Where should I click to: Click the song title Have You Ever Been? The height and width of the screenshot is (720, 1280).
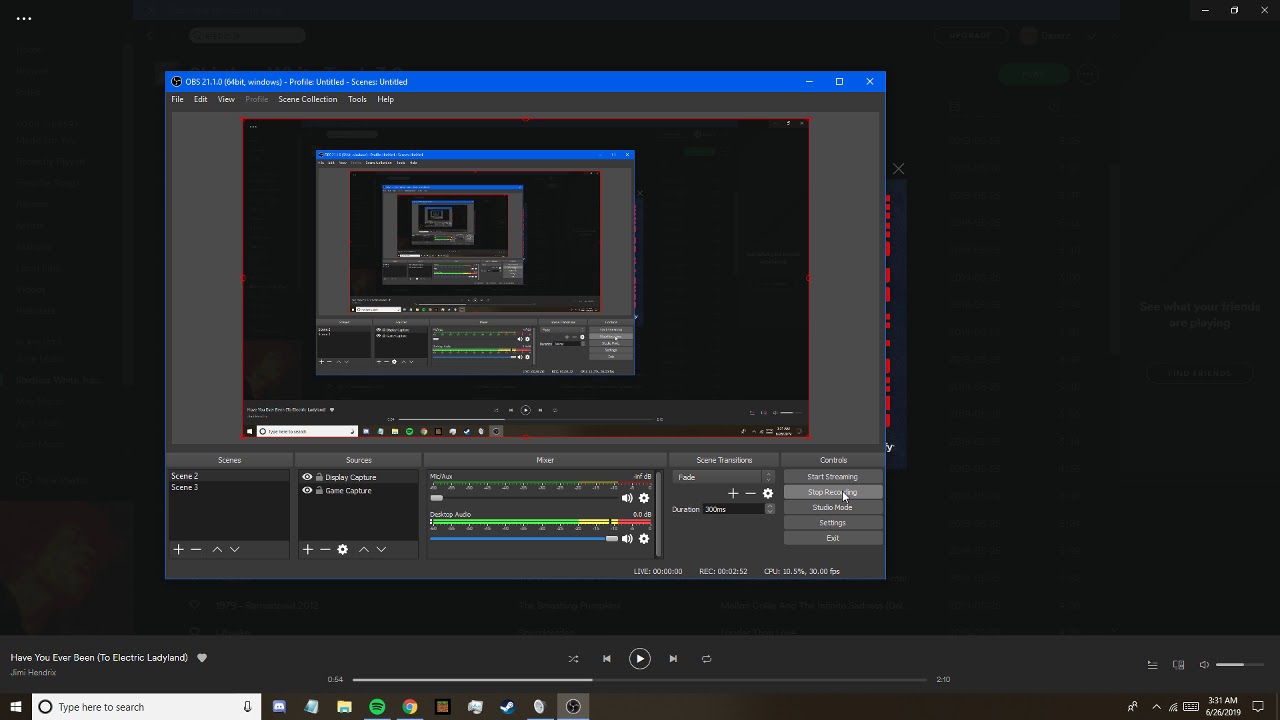99,658
